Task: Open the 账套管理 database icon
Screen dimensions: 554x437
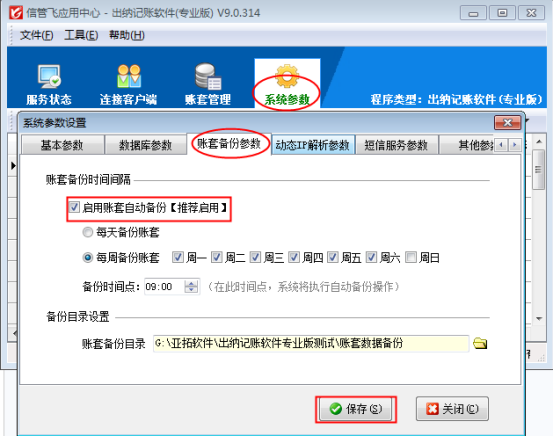Action: 208,76
